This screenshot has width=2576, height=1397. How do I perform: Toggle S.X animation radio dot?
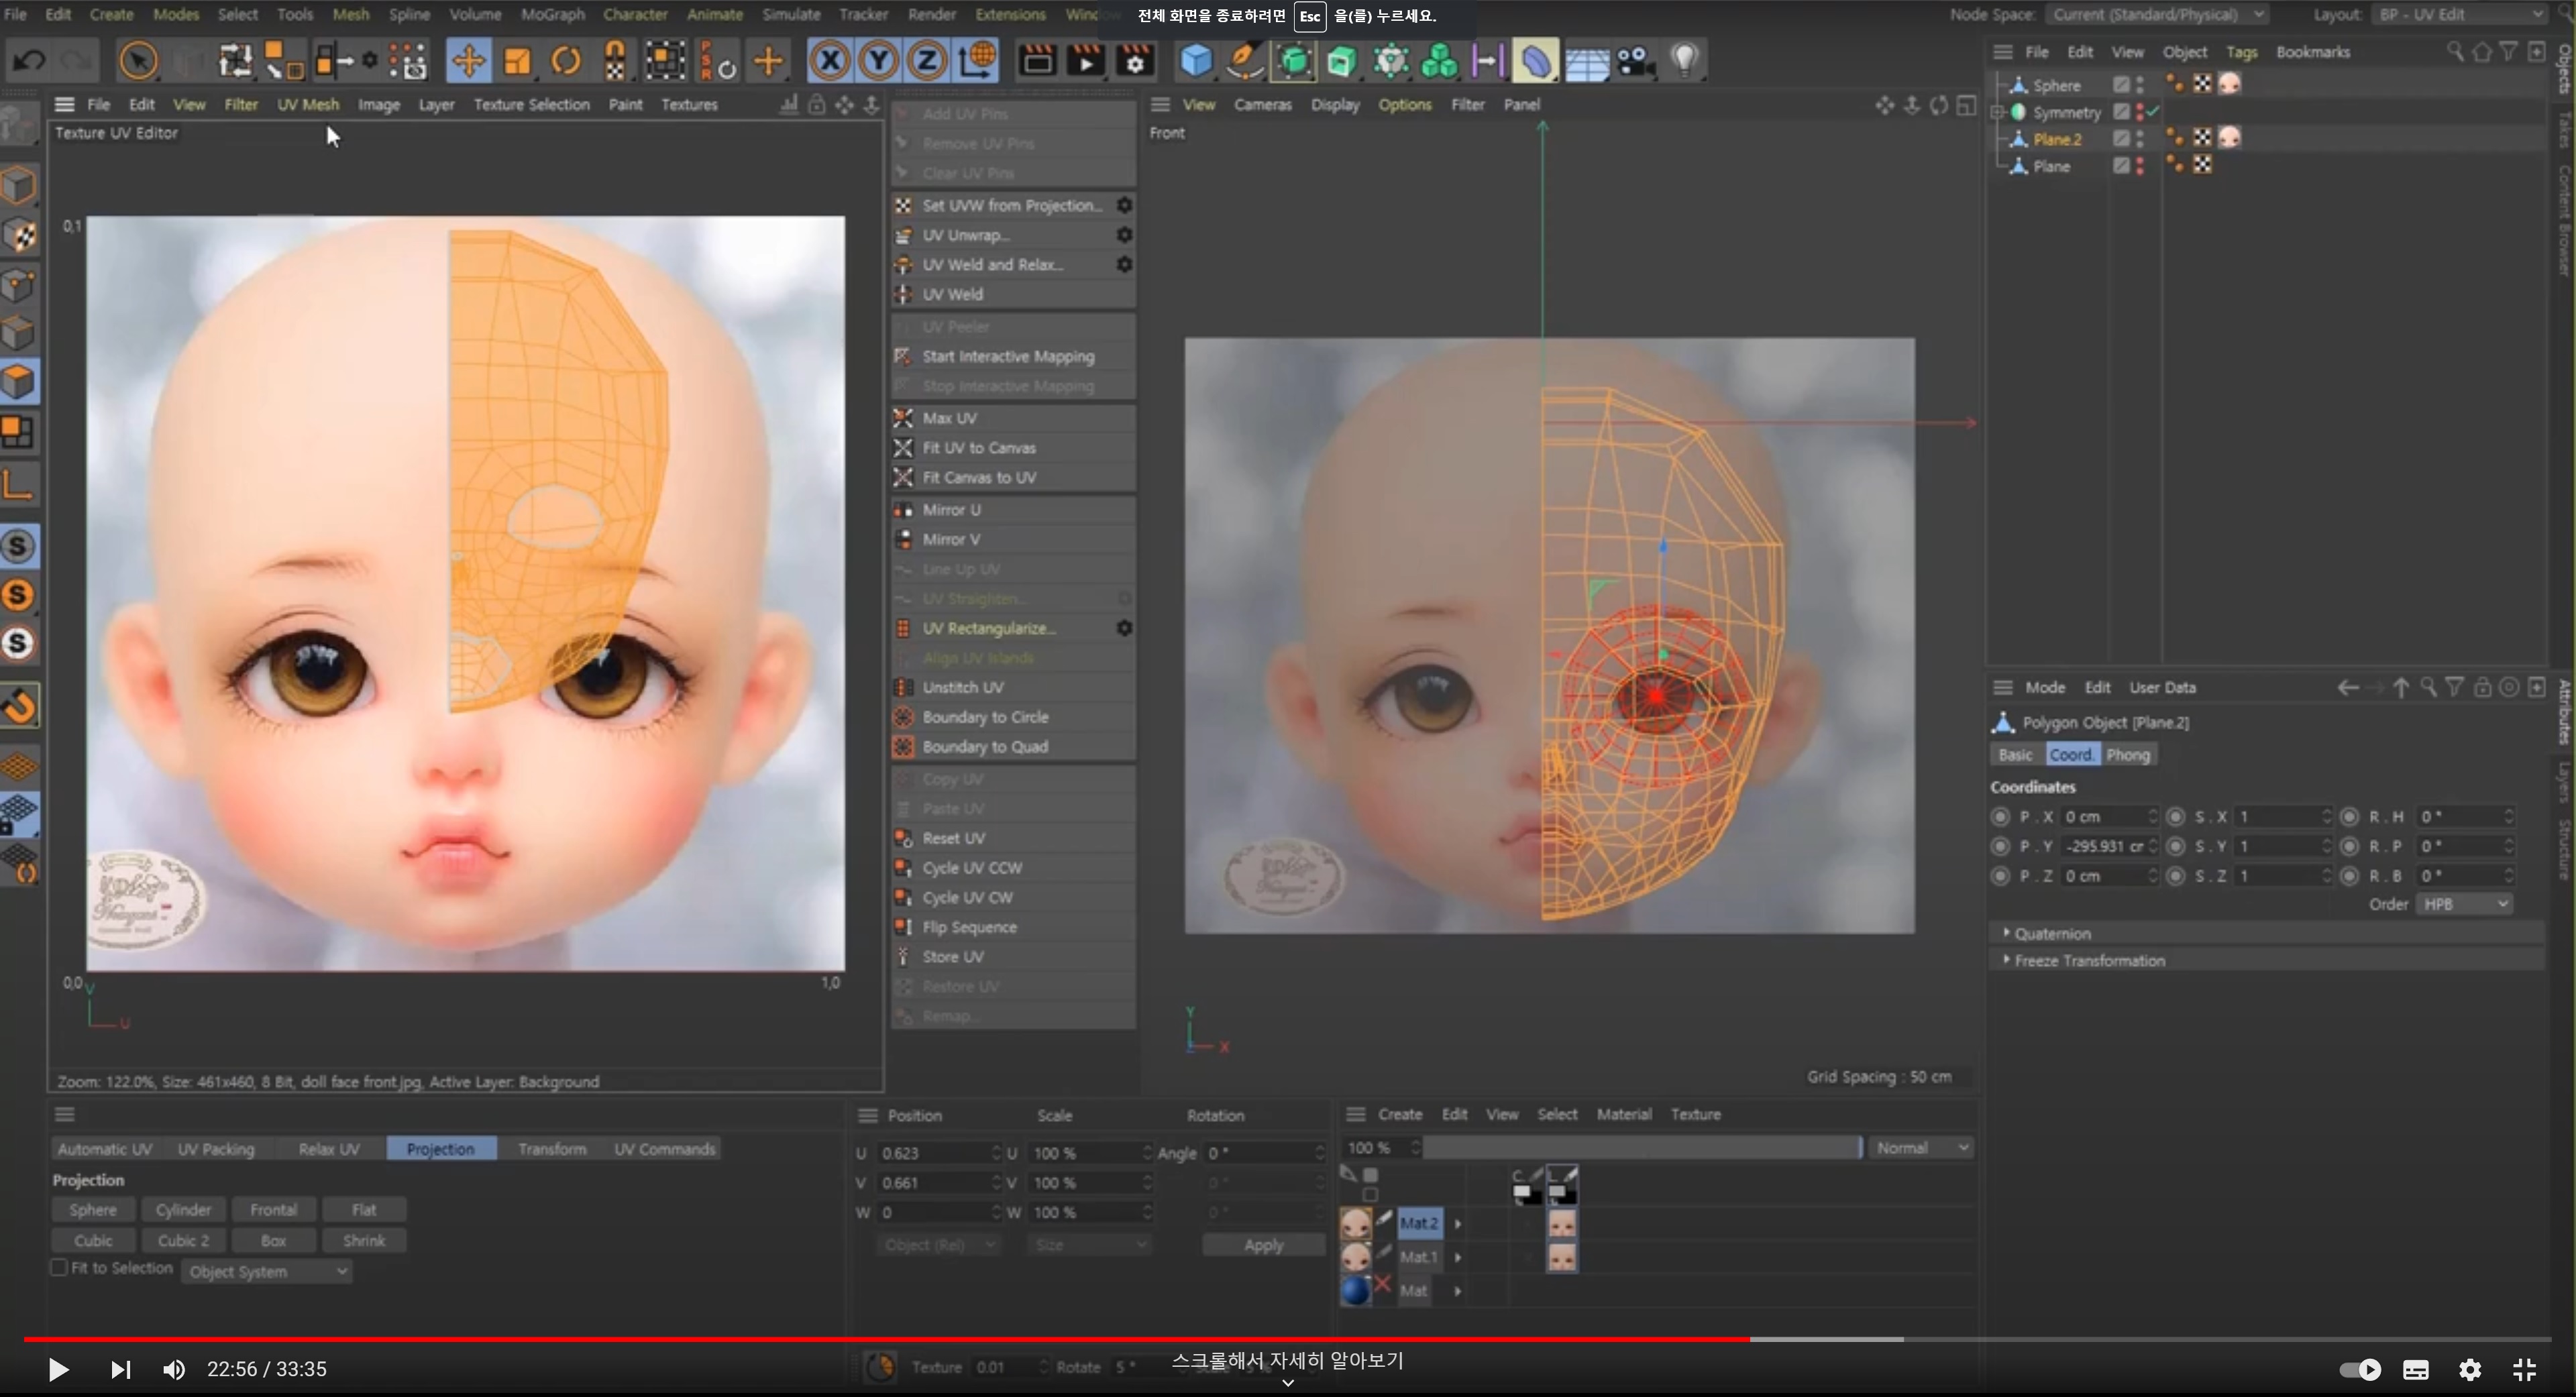(2176, 816)
